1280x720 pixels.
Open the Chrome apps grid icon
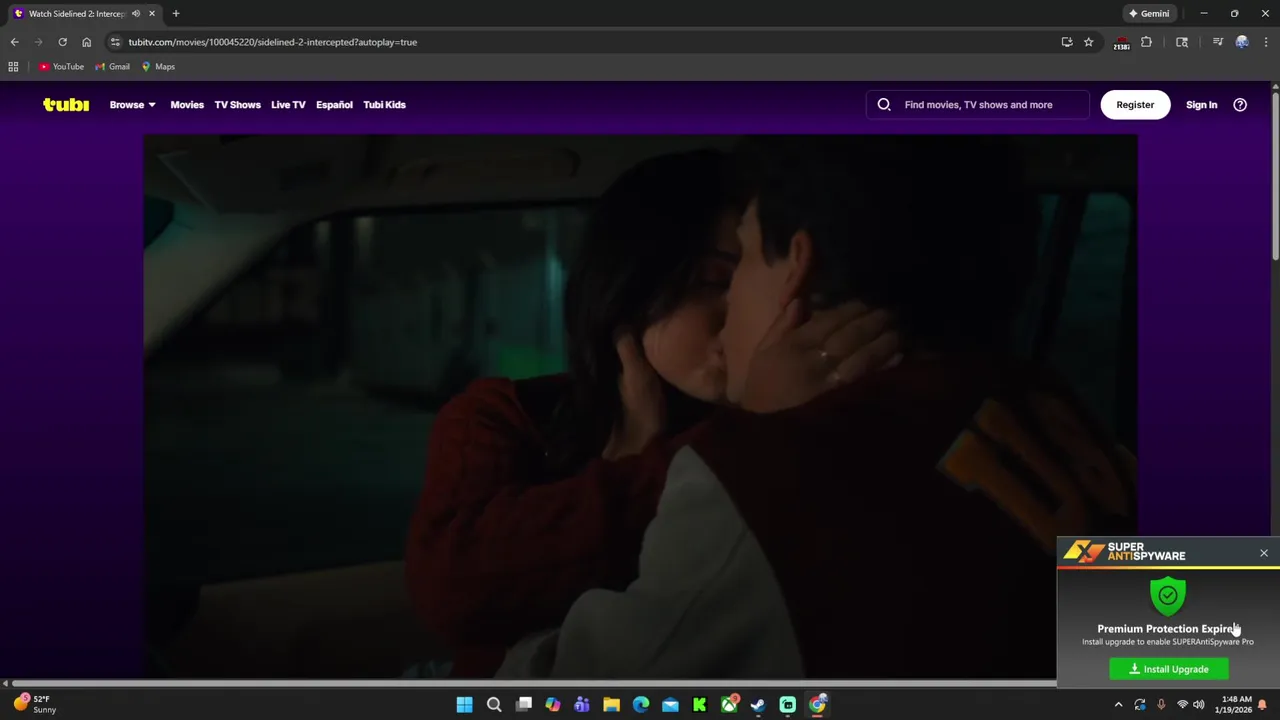[13, 66]
